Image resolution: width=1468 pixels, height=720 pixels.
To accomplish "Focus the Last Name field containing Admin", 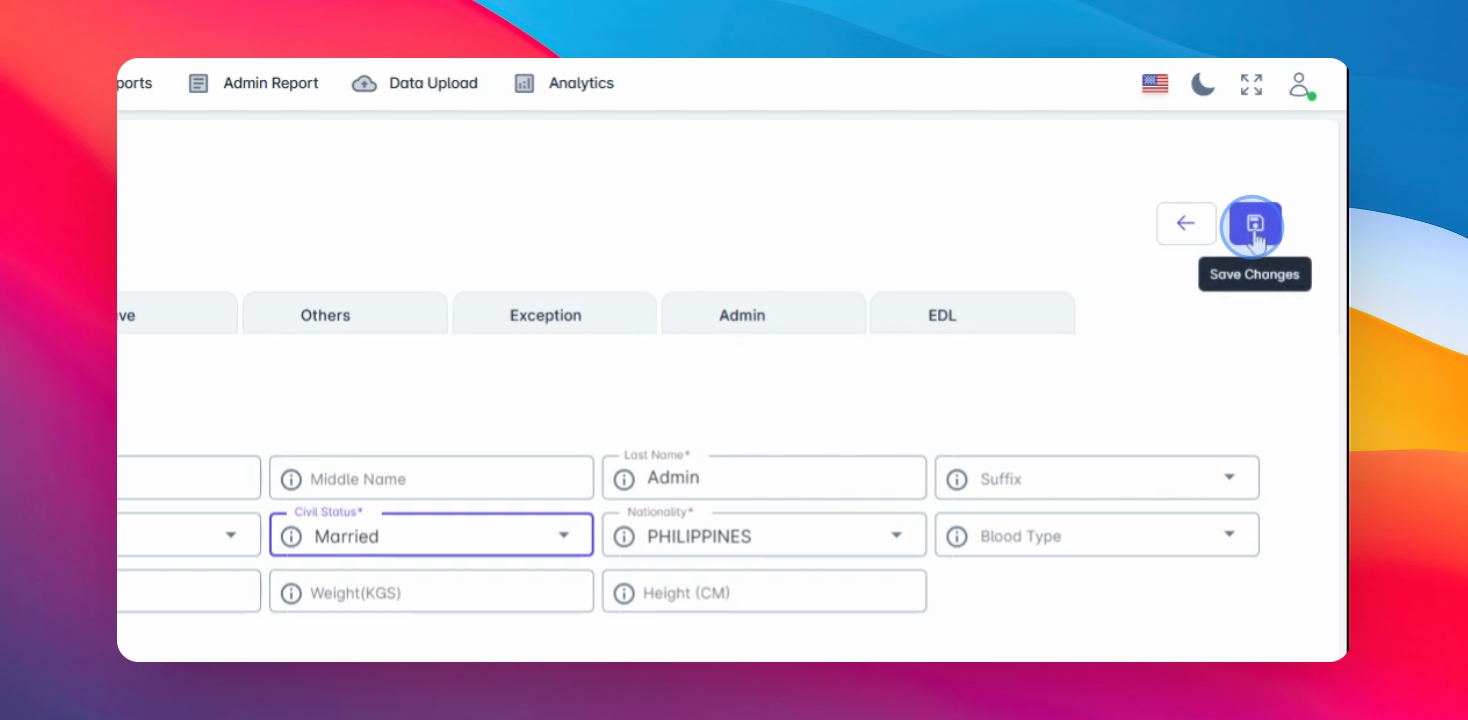I will [764, 478].
